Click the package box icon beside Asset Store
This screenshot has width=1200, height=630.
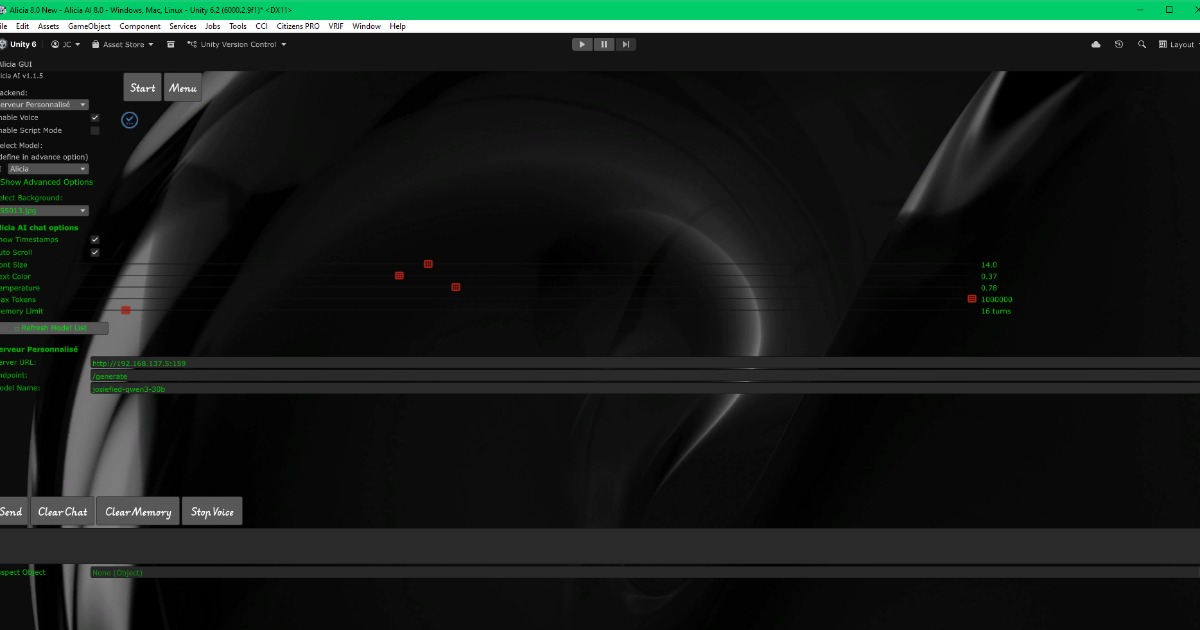[x=171, y=44]
